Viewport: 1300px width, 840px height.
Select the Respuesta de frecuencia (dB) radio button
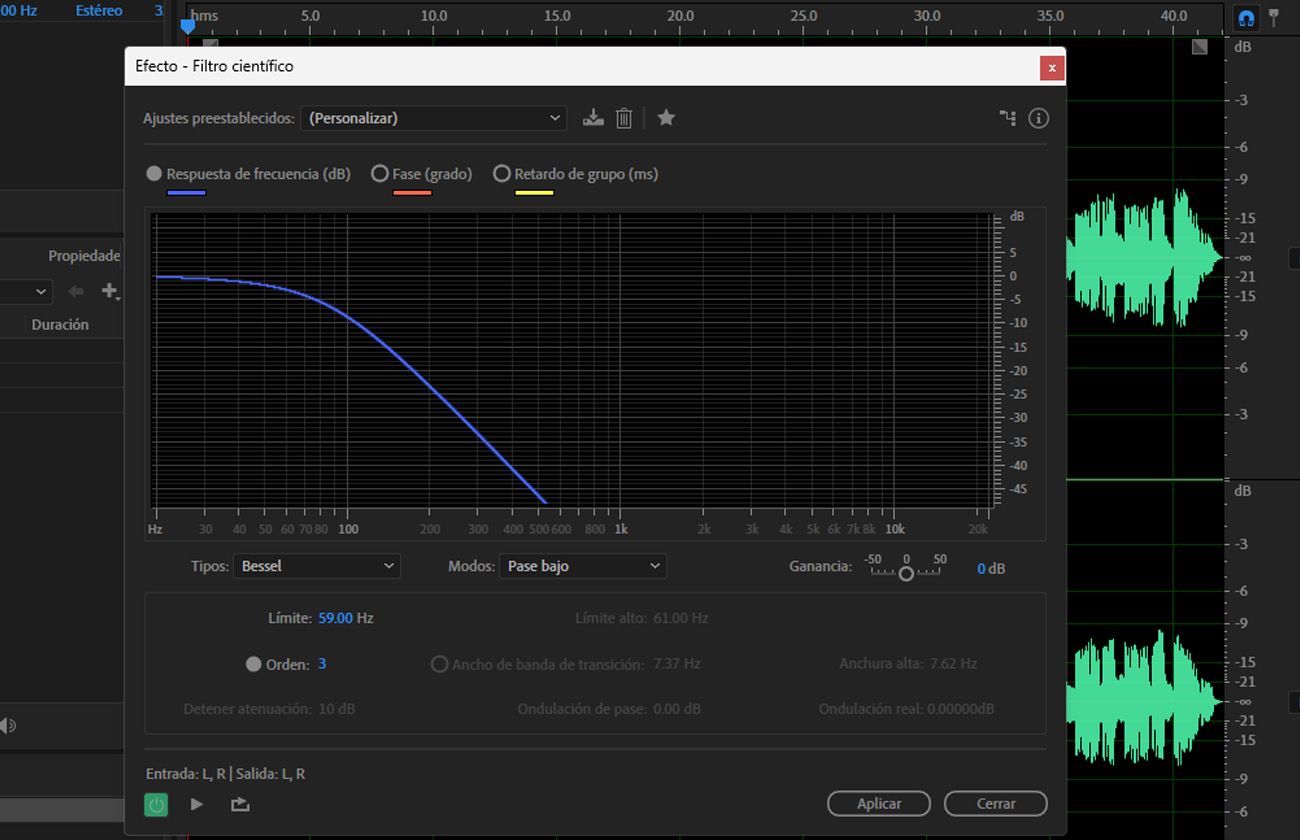(x=154, y=173)
